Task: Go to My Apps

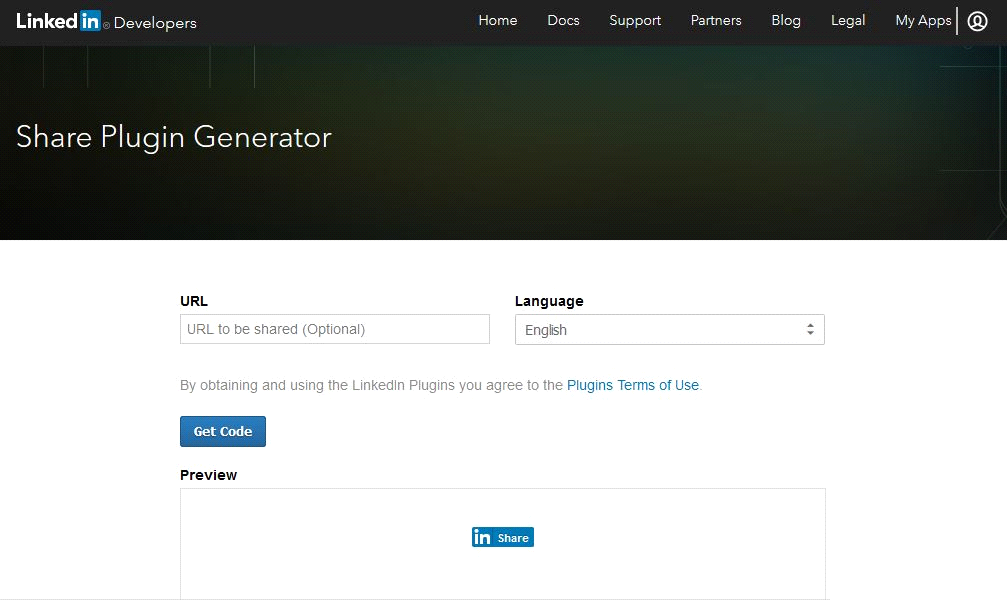Action: 922,21
